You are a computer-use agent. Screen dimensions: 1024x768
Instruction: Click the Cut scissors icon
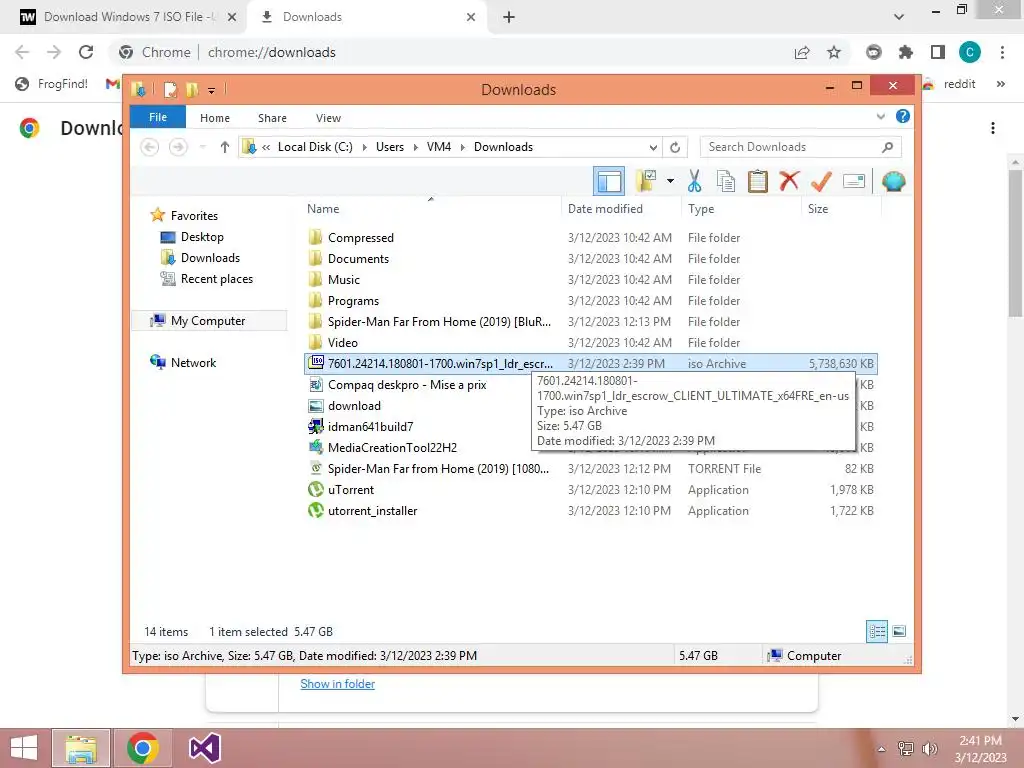coord(694,181)
